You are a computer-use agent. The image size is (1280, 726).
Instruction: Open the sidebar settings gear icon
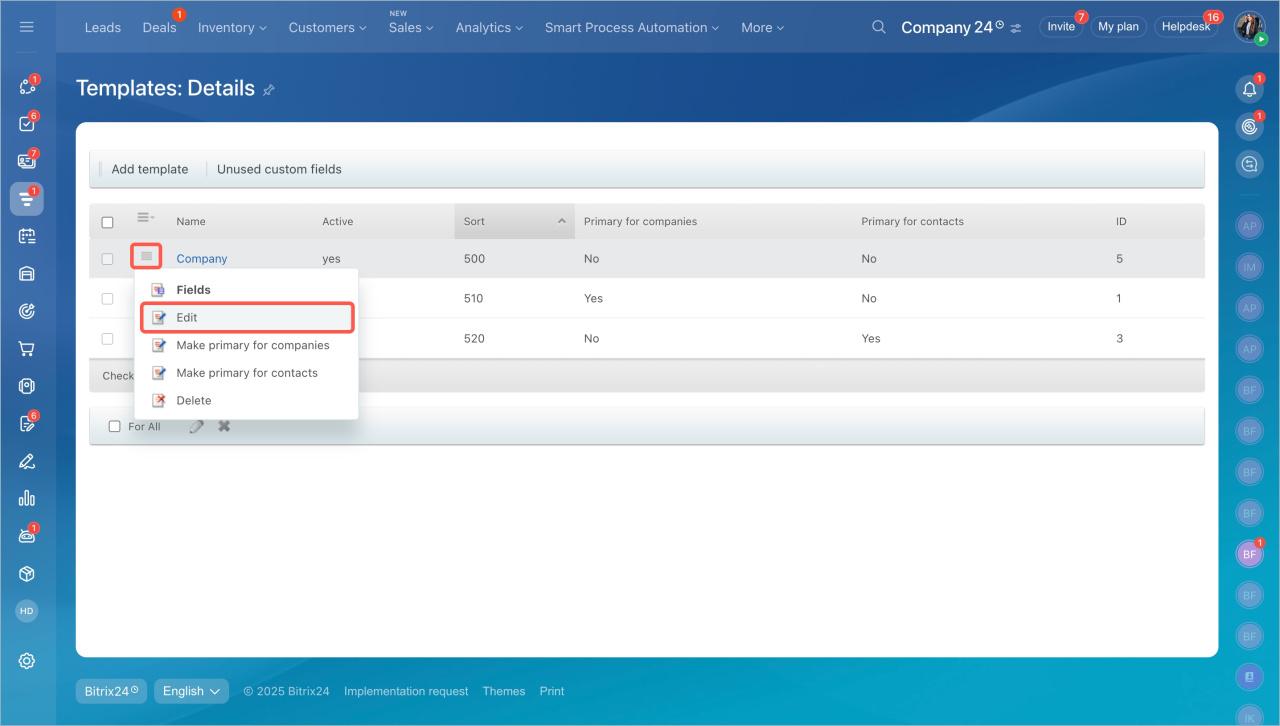tap(27, 661)
